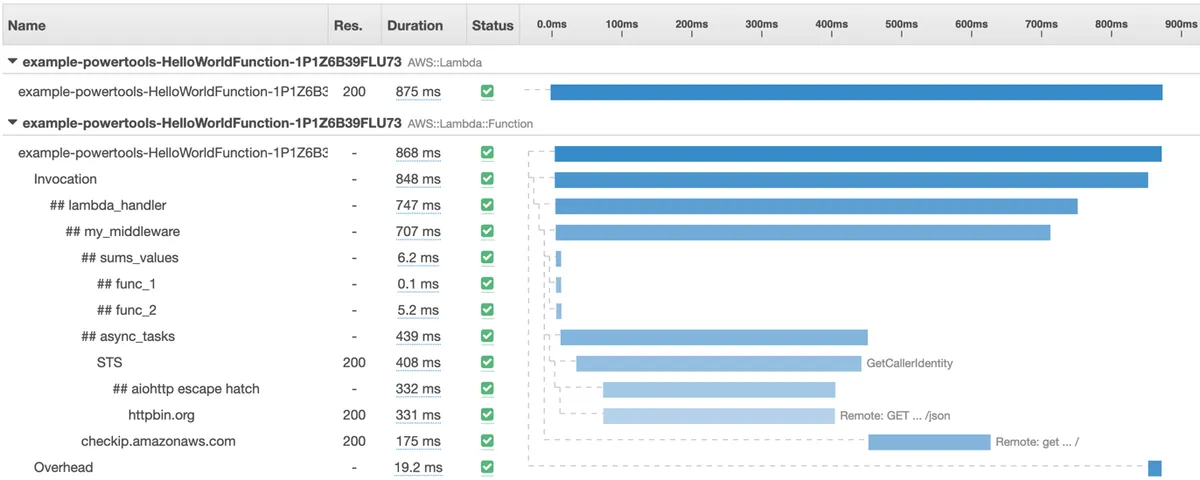Click the STS GetCallerIdentity timeline bar

tap(718, 363)
